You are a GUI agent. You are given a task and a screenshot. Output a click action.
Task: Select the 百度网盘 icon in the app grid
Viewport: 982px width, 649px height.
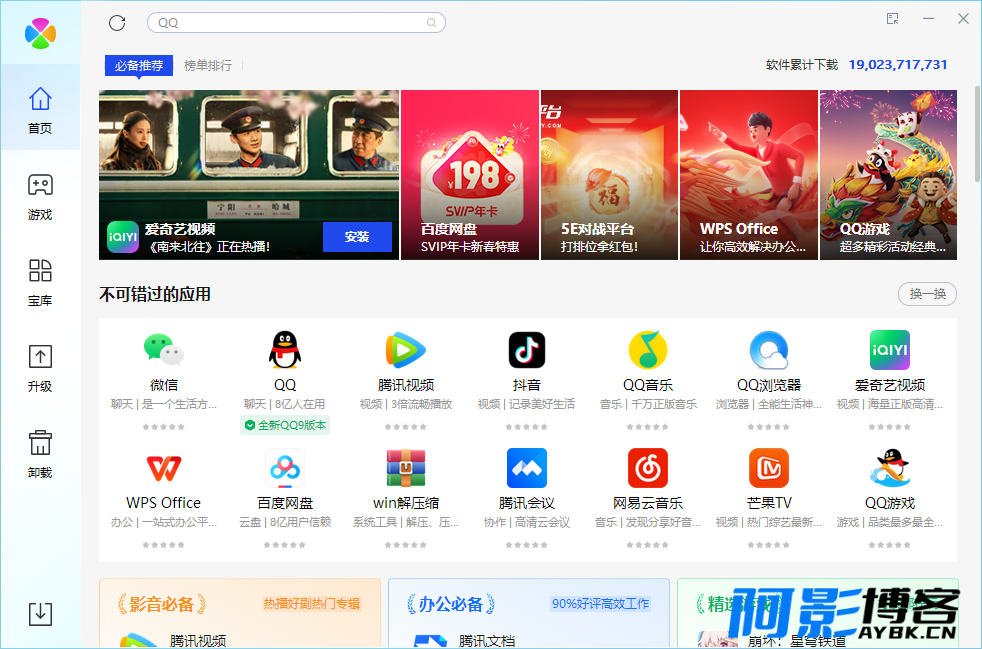pos(285,468)
